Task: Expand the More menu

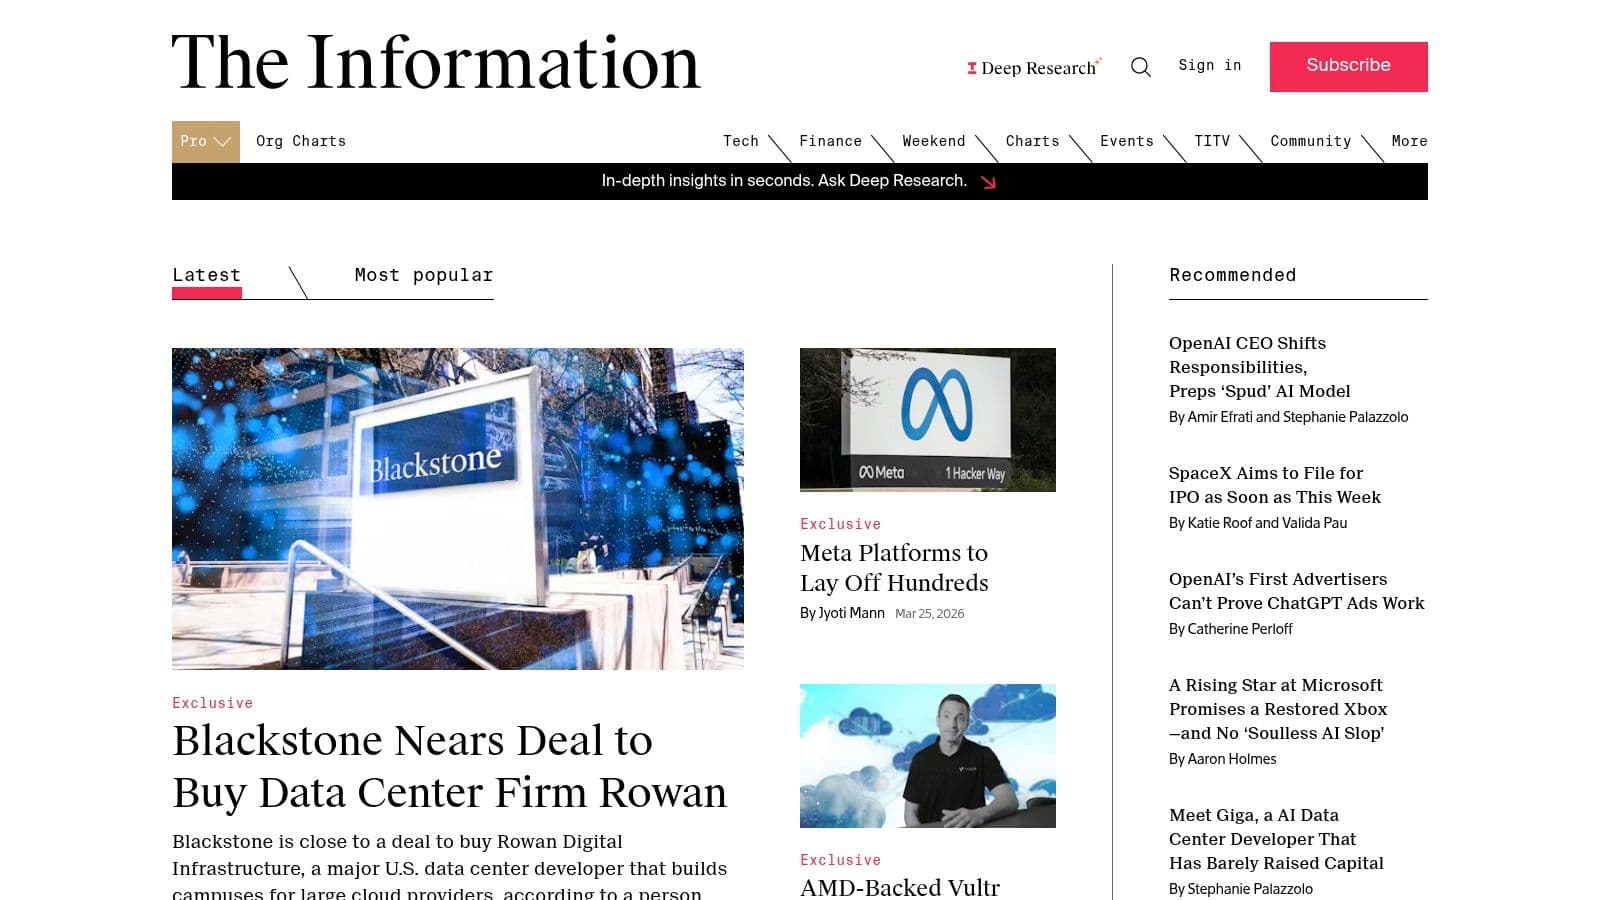Action: pos(1410,141)
